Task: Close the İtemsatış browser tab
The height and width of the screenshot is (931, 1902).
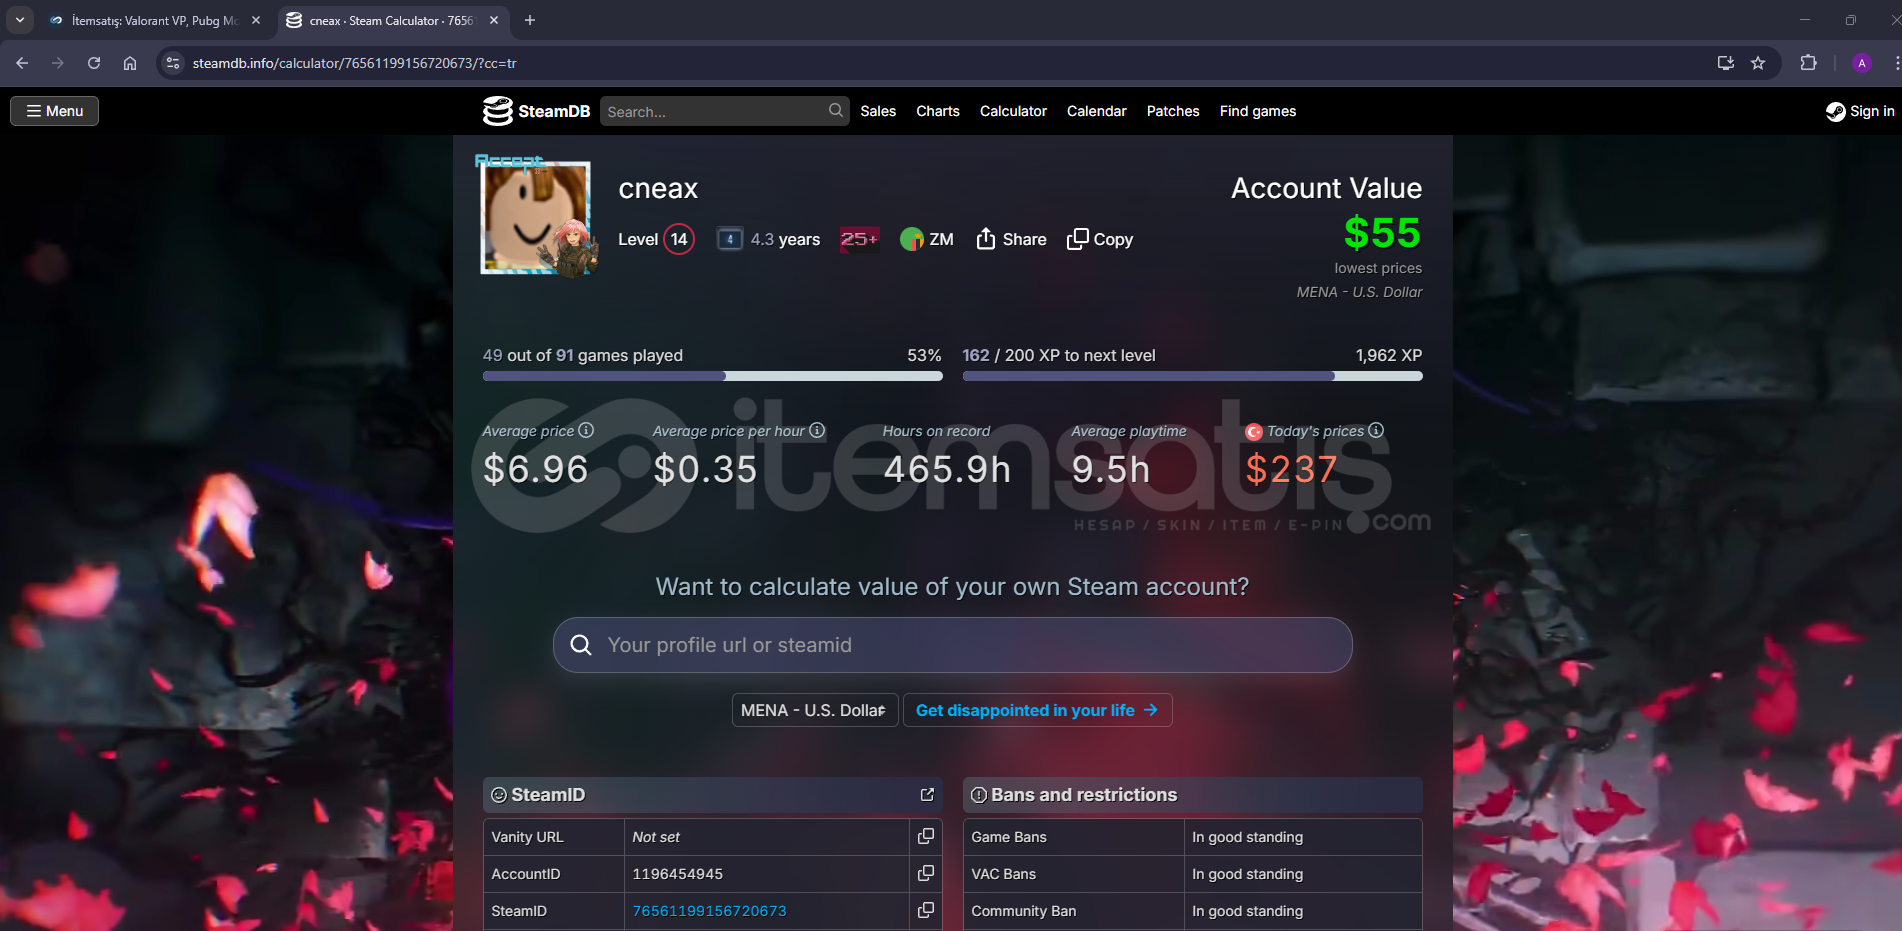Action: tap(256, 20)
